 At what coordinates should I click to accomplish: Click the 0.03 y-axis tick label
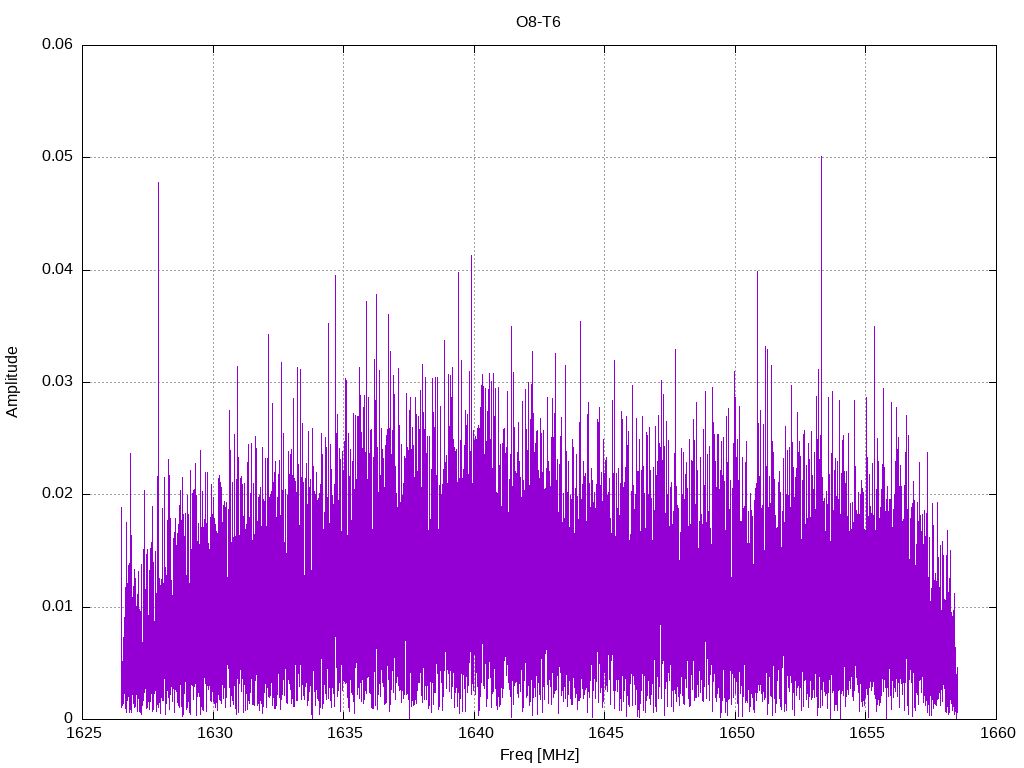click(57, 381)
